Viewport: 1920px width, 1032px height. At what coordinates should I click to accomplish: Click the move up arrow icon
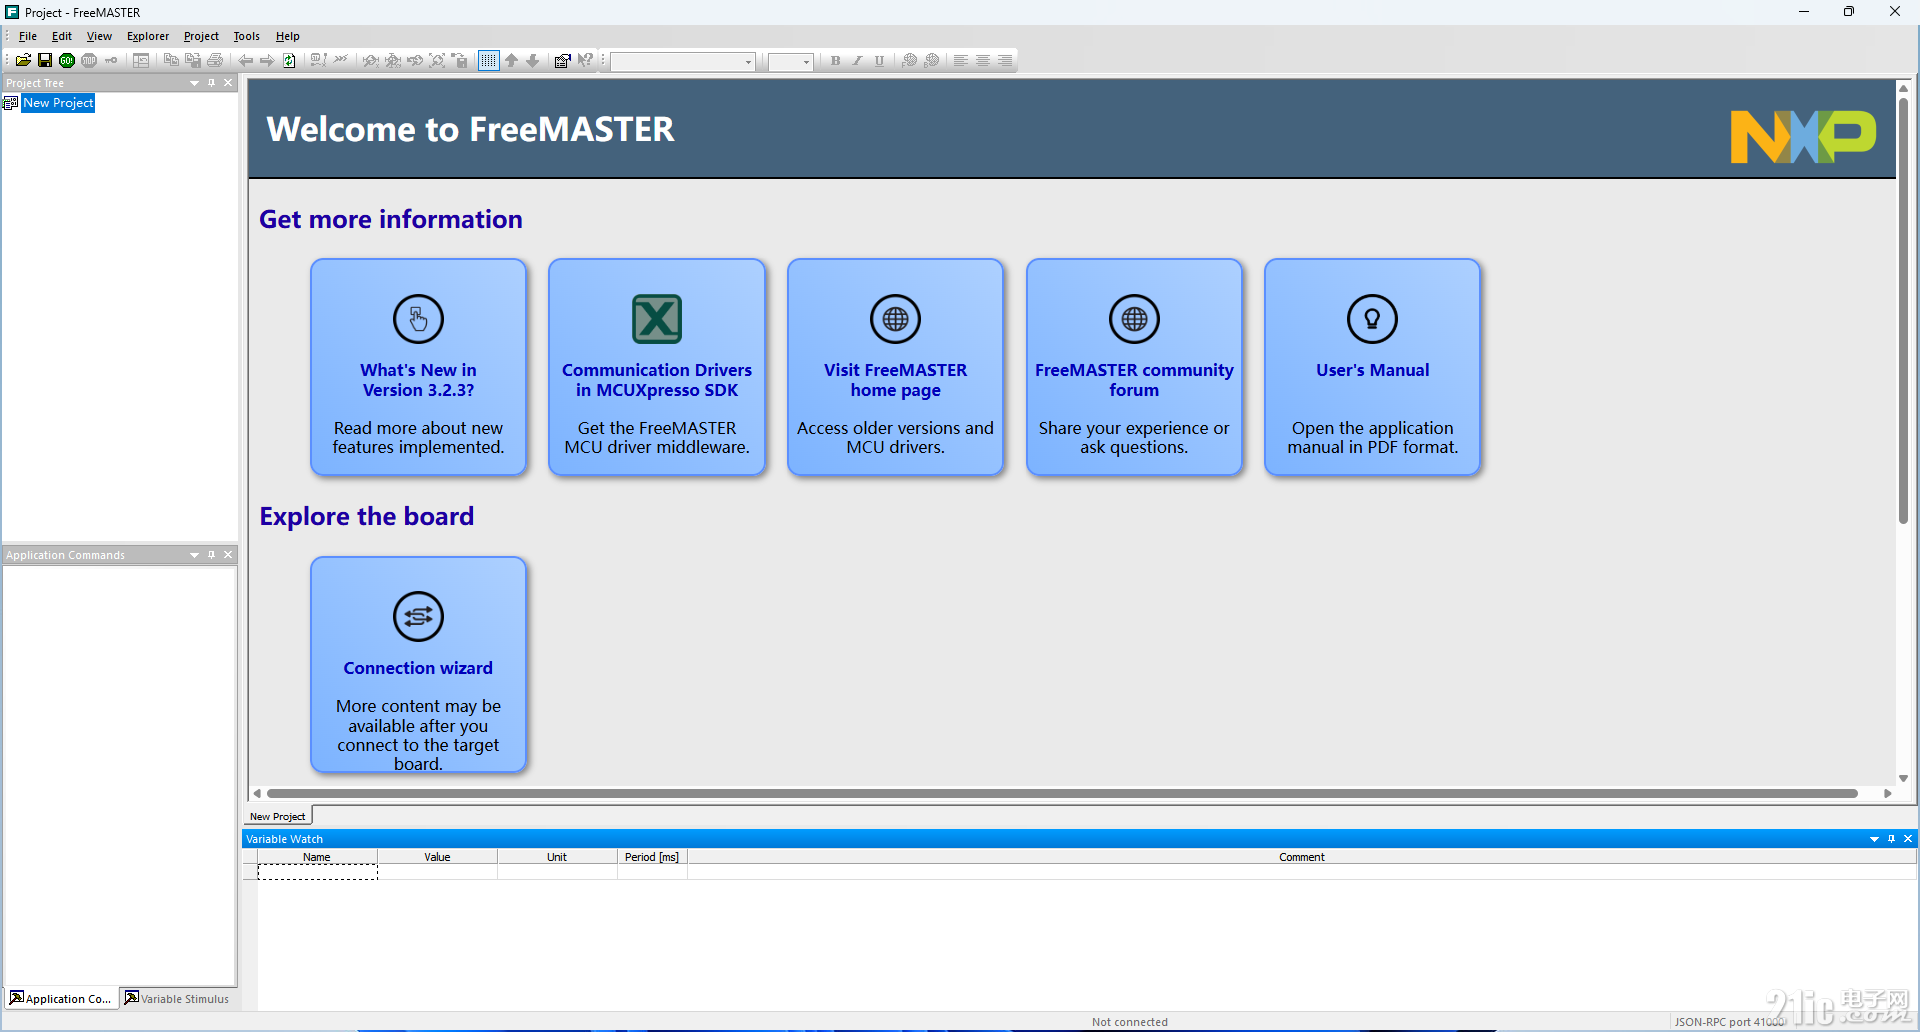511,61
